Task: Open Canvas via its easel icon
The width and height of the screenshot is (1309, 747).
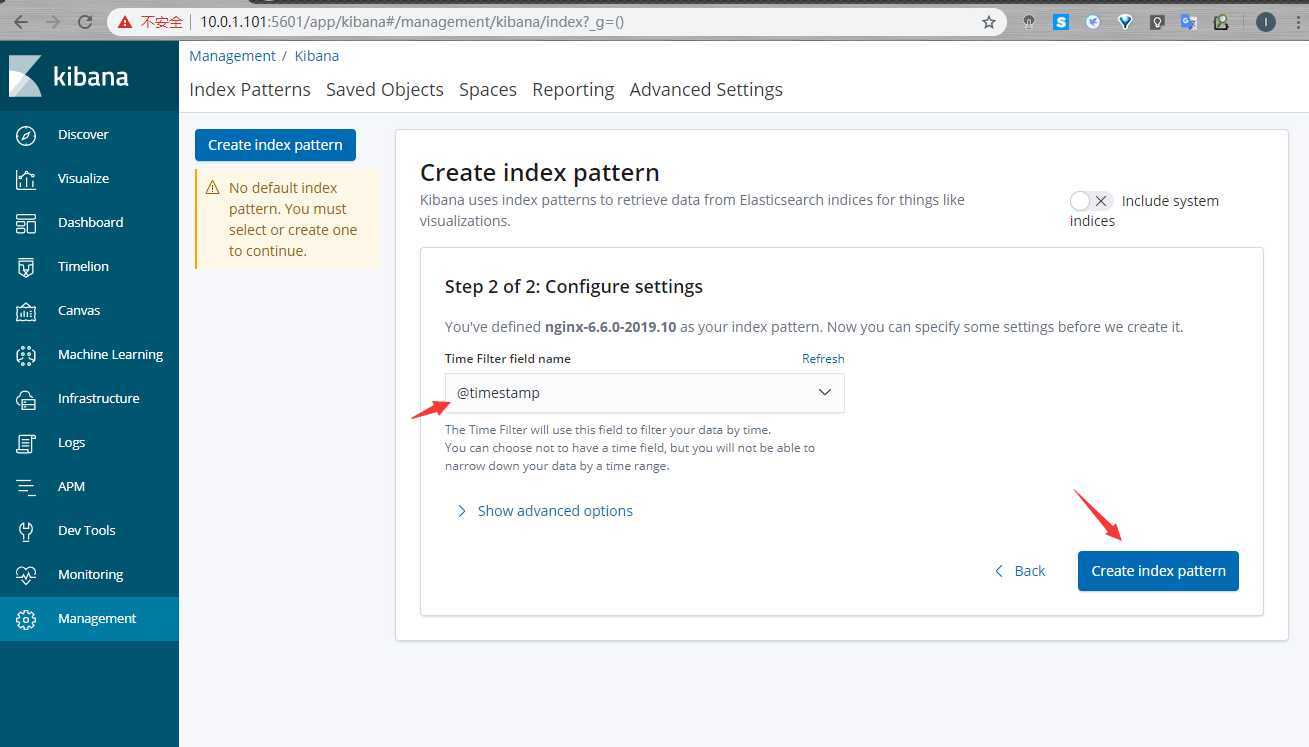Action: pyautogui.click(x=26, y=311)
